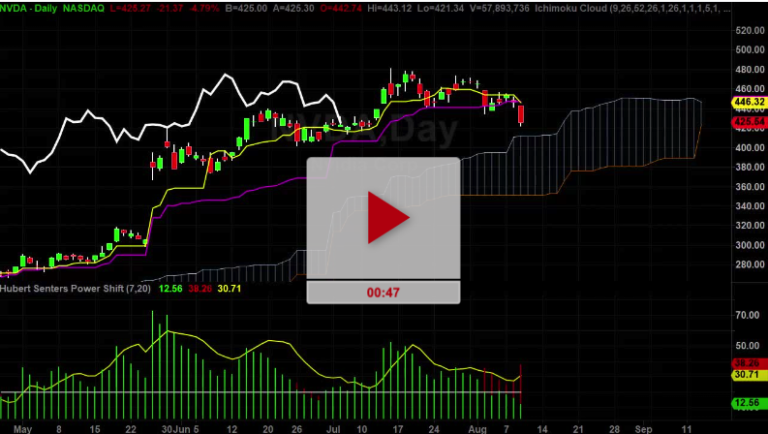The height and width of the screenshot is (434, 768).
Task: Click the yellow 446.32 price axis tag
Action: (x=749, y=102)
